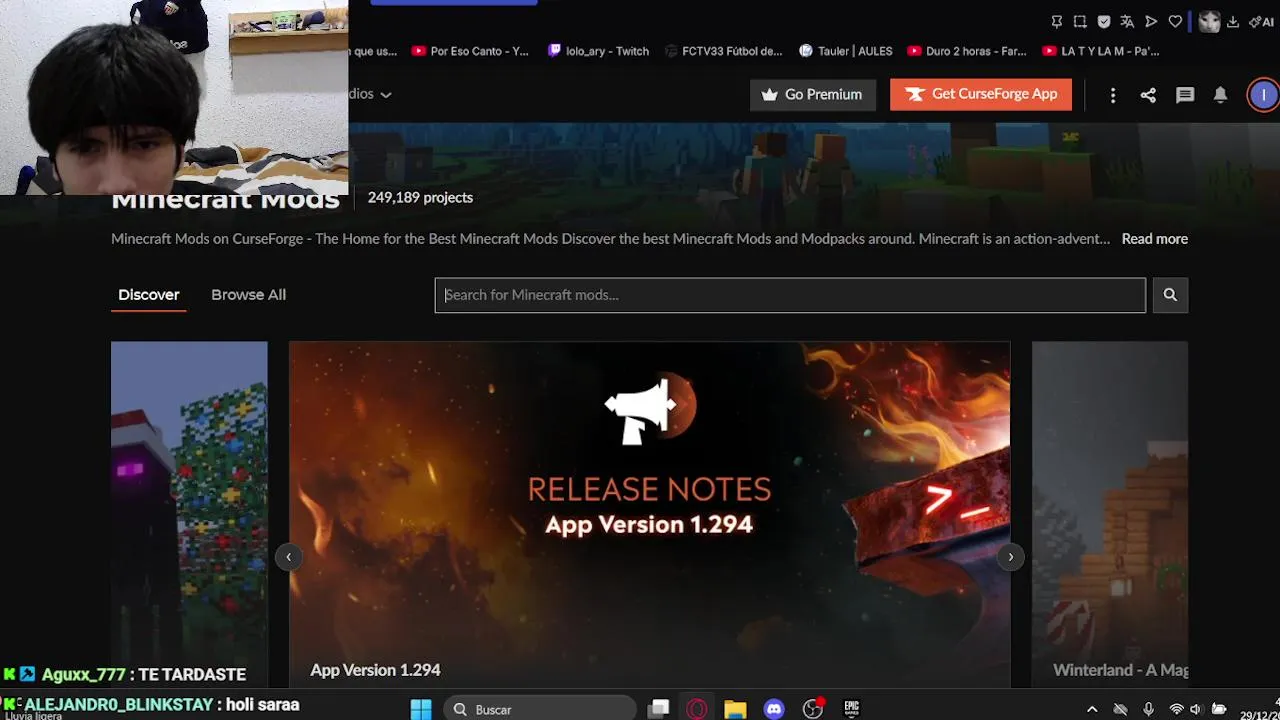Click the Opera browser taskbar icon

pos(697,709)
